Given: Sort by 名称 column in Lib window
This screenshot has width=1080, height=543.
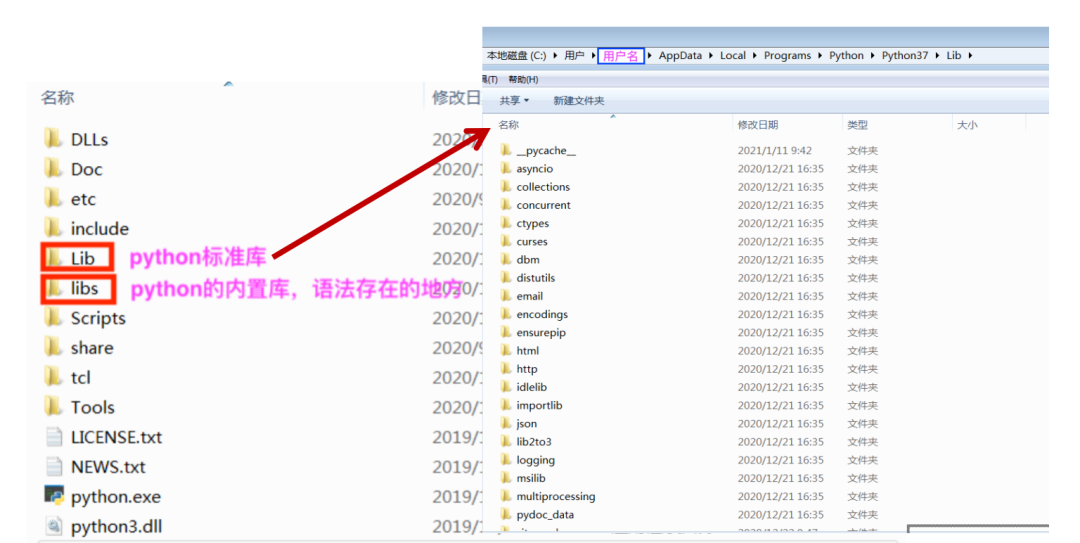Looking at the screenshot, I should [508, 125].
